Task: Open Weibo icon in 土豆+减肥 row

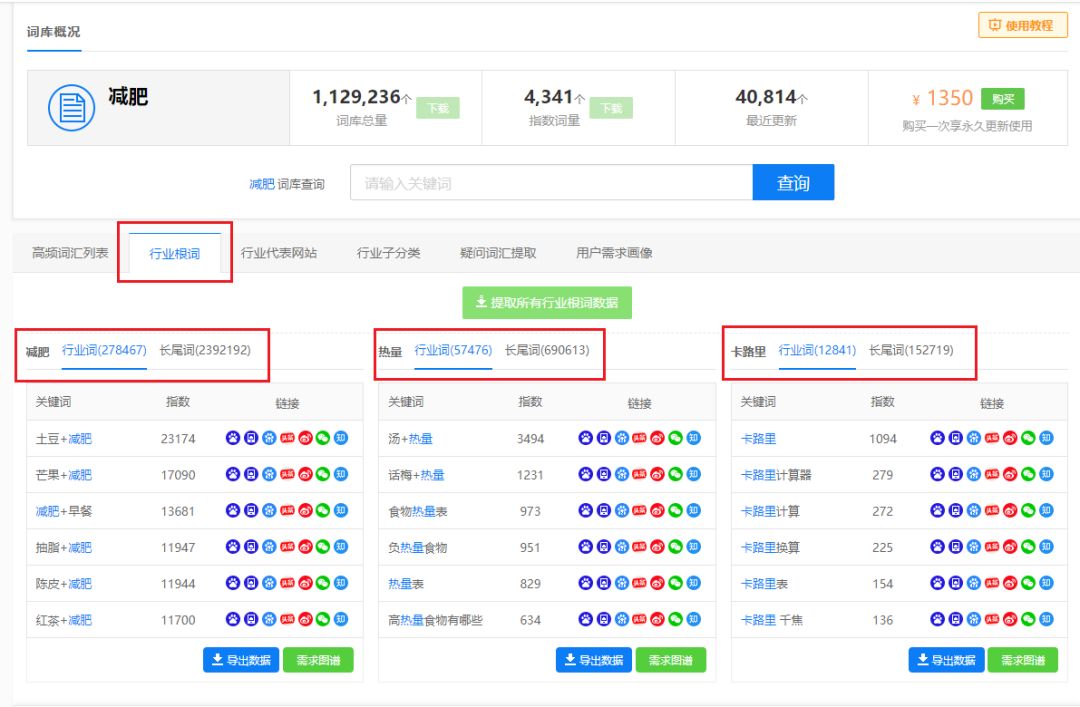Action: coord(305,438)
